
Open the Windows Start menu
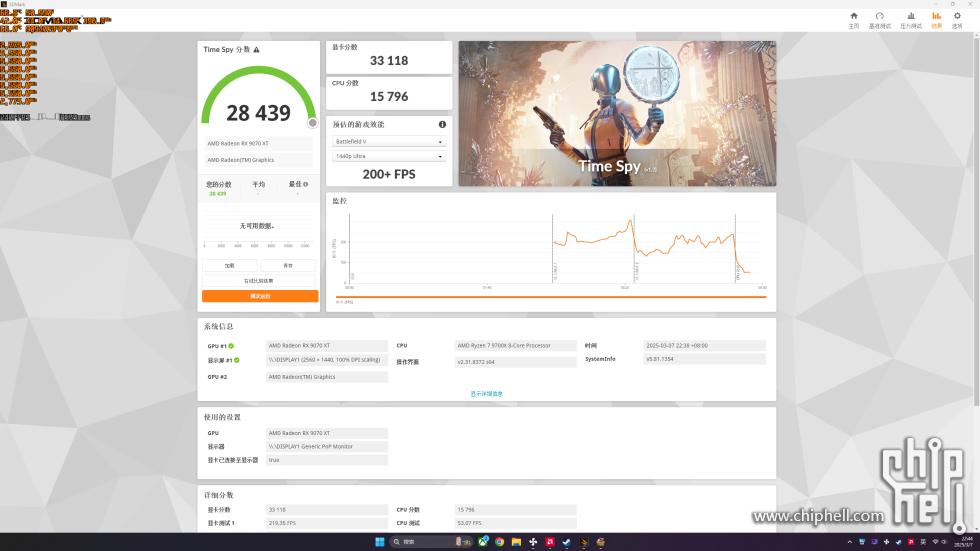(379, 542)
